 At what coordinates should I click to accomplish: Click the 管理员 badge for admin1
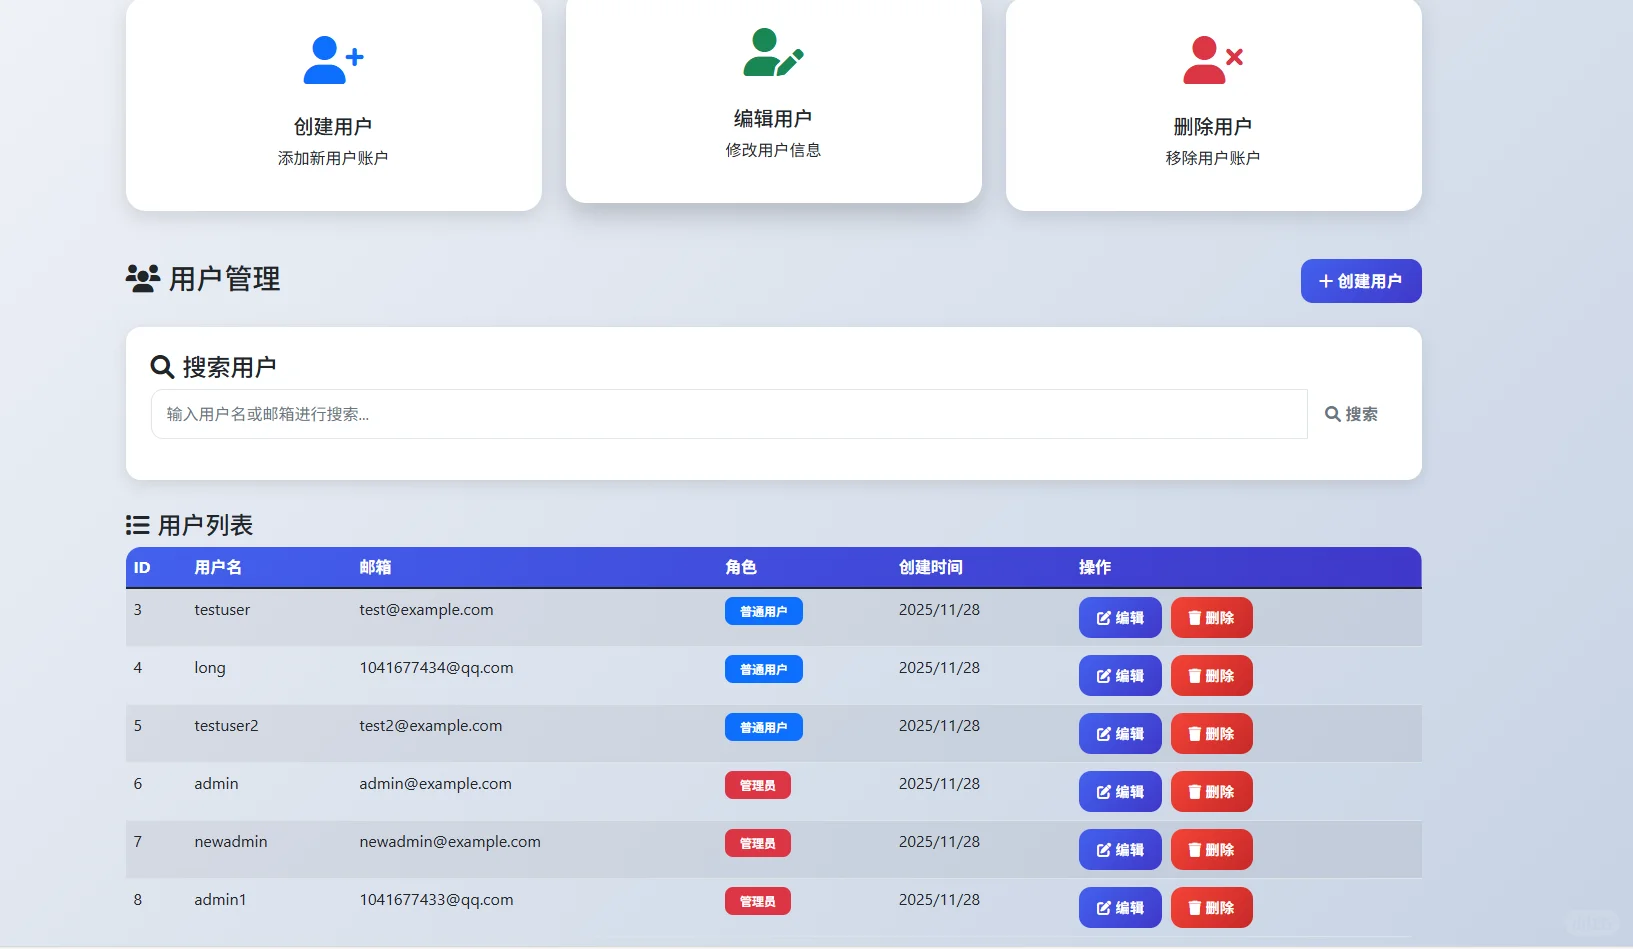(x=757, y=901)
